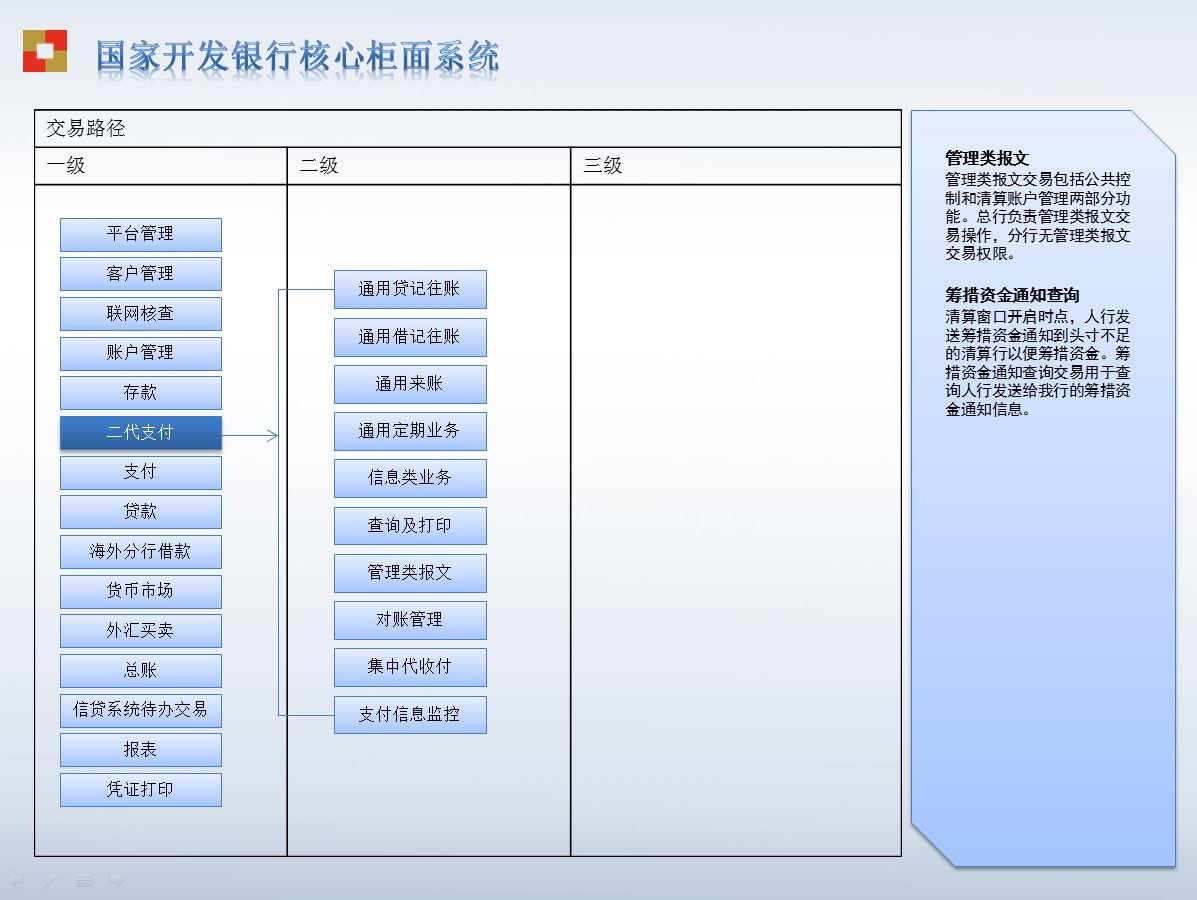Choose the 总账 button
This screenshot has height=900, width=1197.
click(140, 671)
